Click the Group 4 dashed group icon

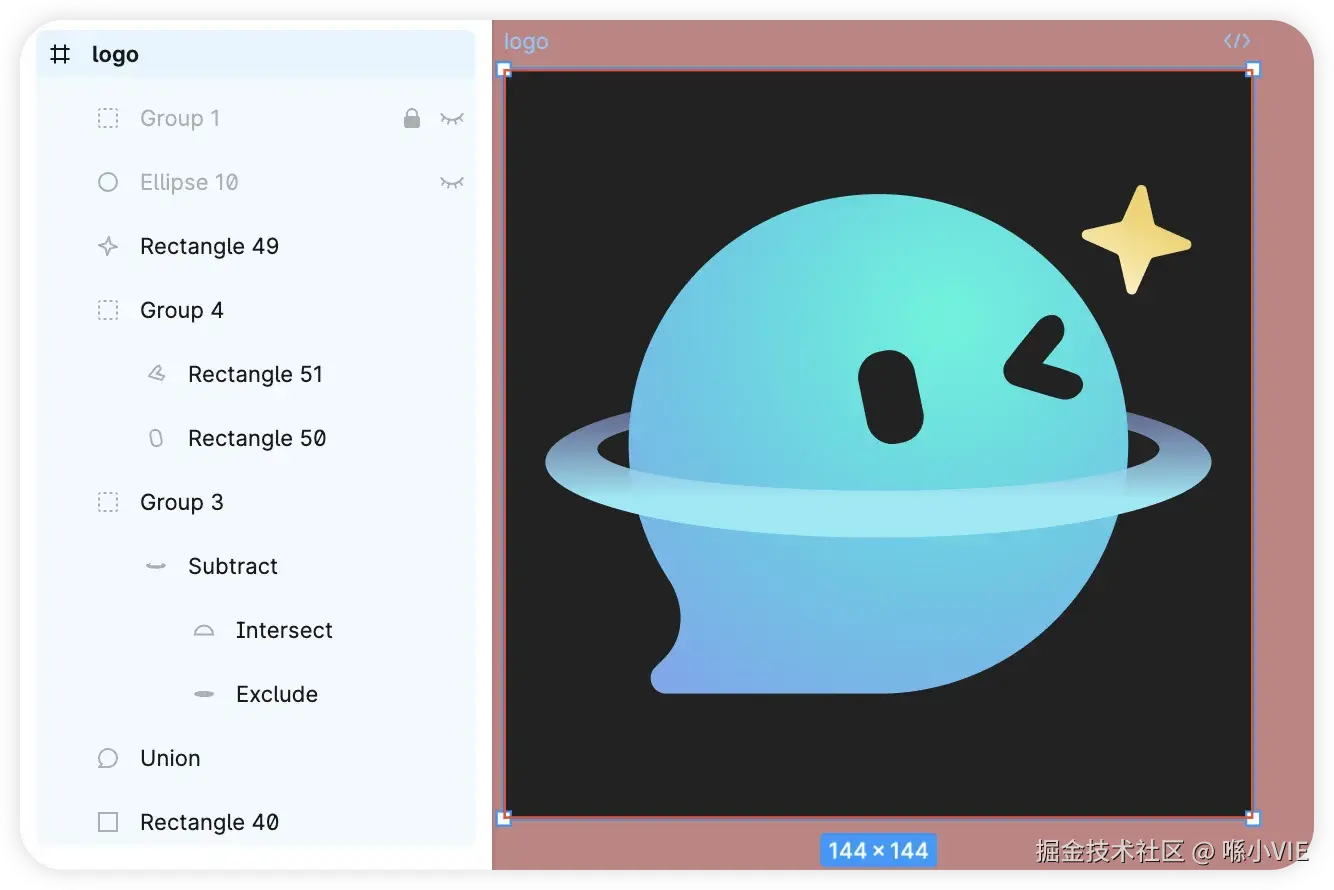(x=108, y=310)
